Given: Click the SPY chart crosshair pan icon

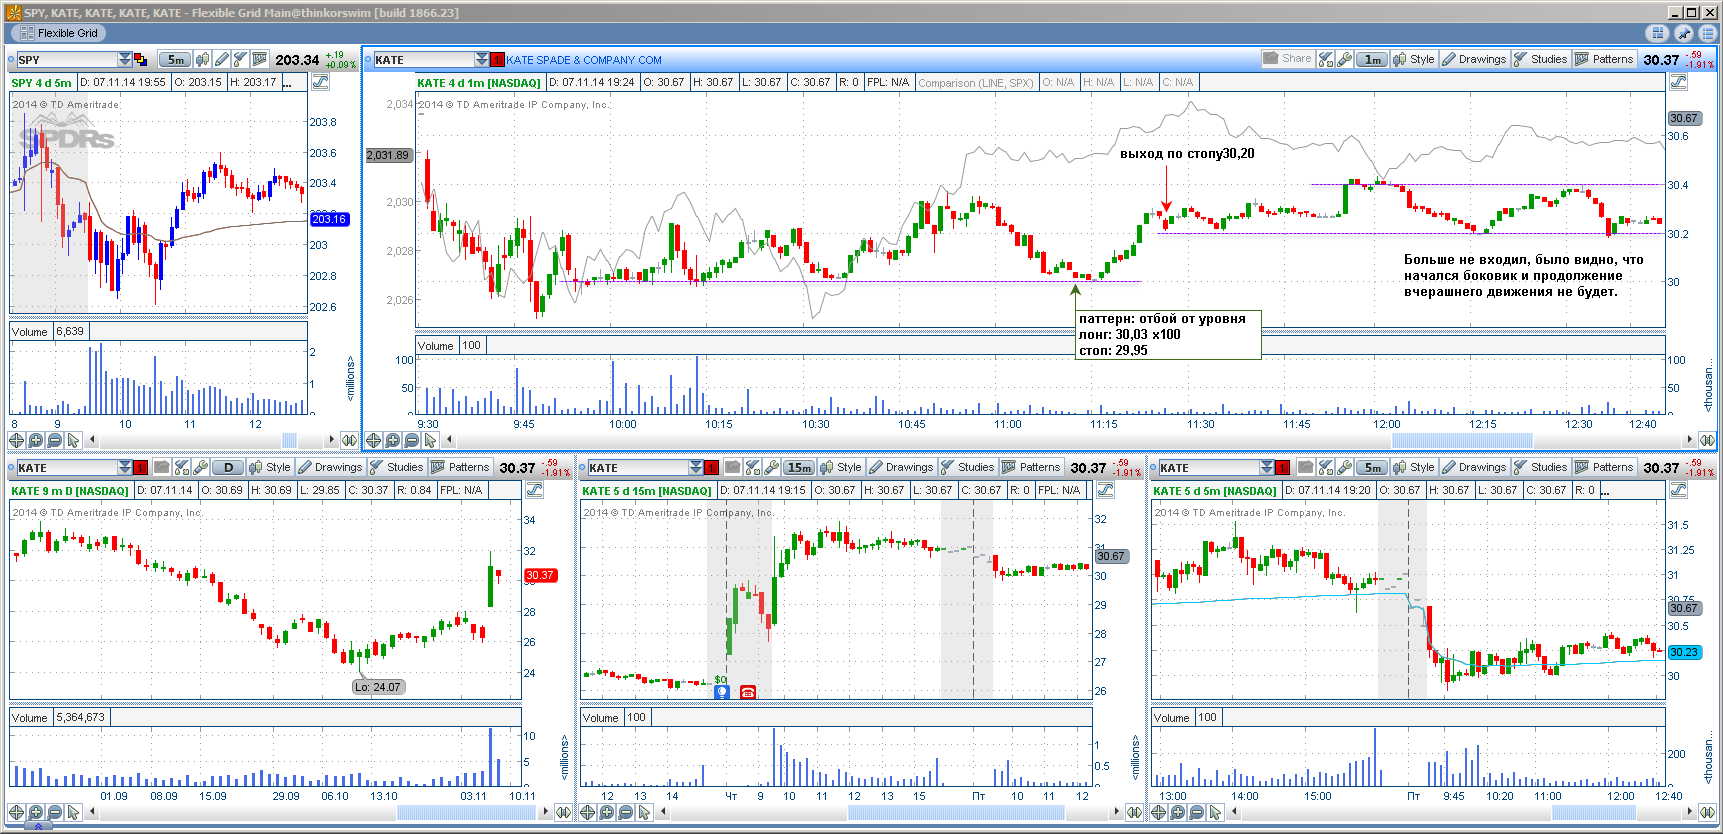Looking at the screenshot, I should point(17,440).
